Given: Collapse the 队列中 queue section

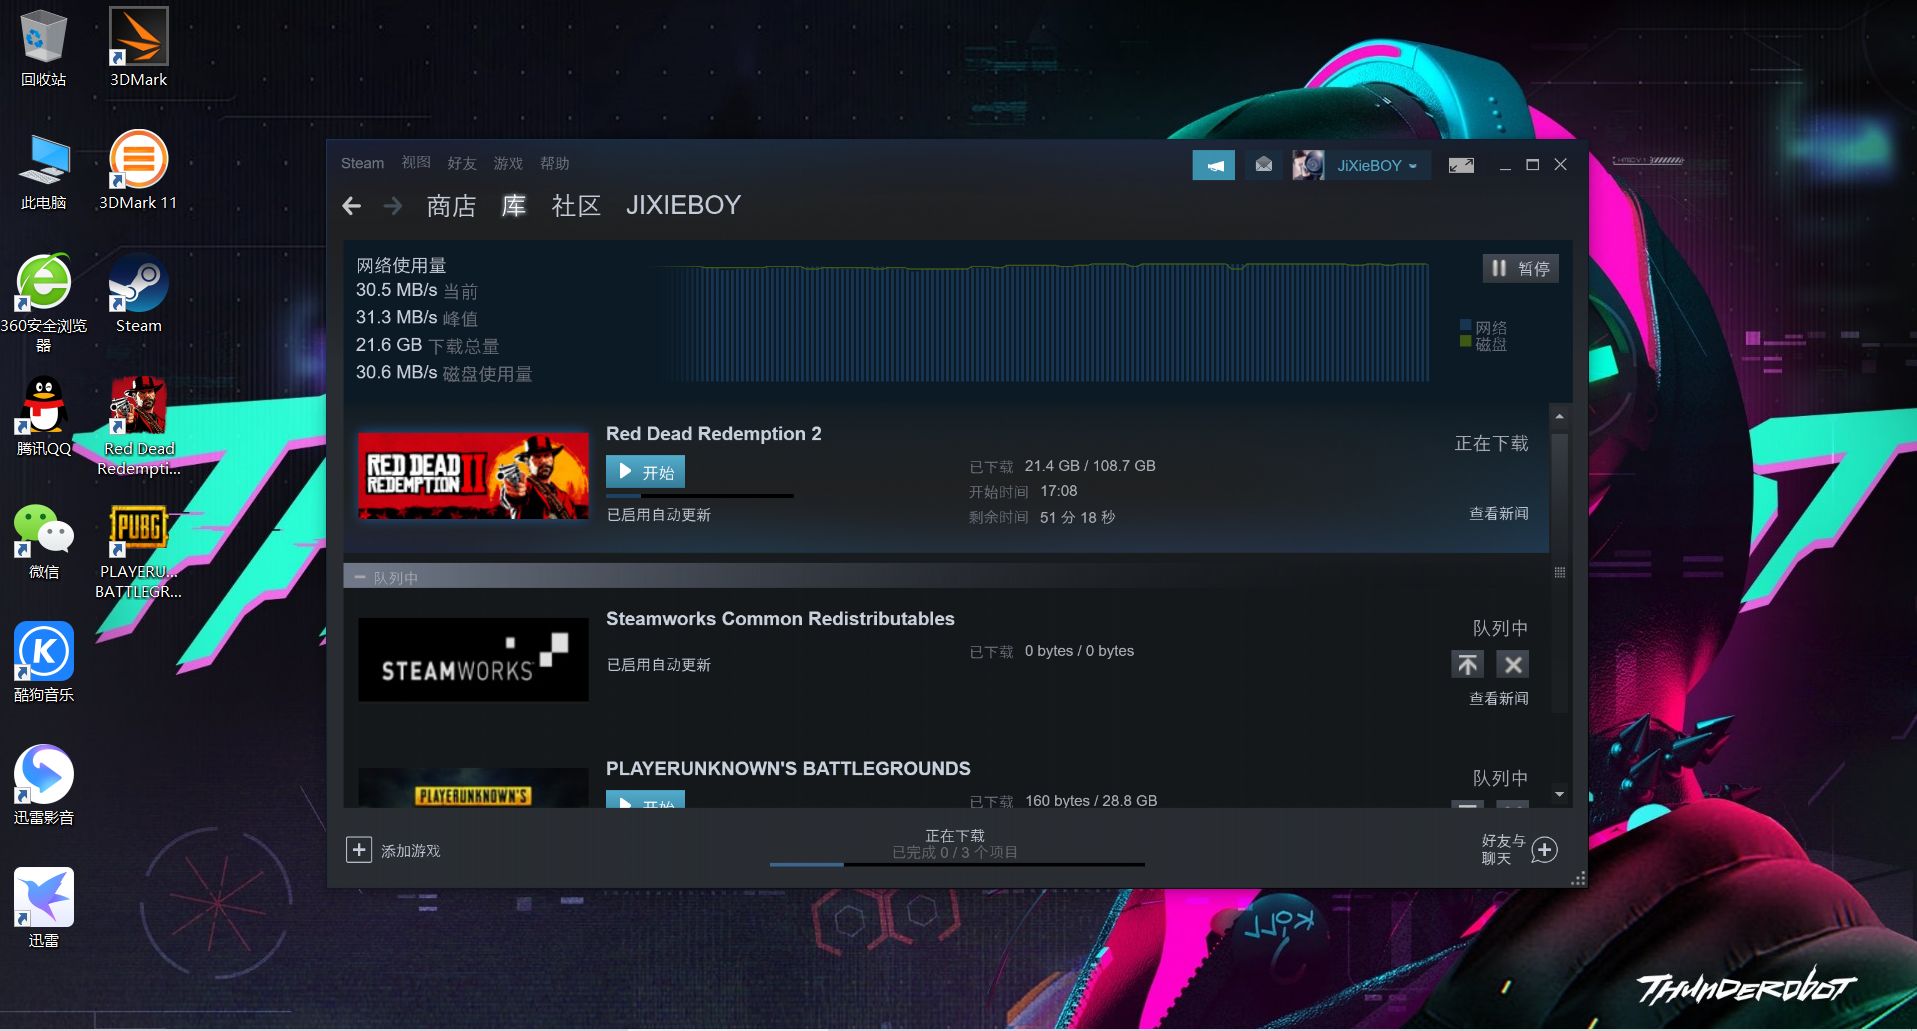Looking at the screenshot, I should [x=360, y=577].
